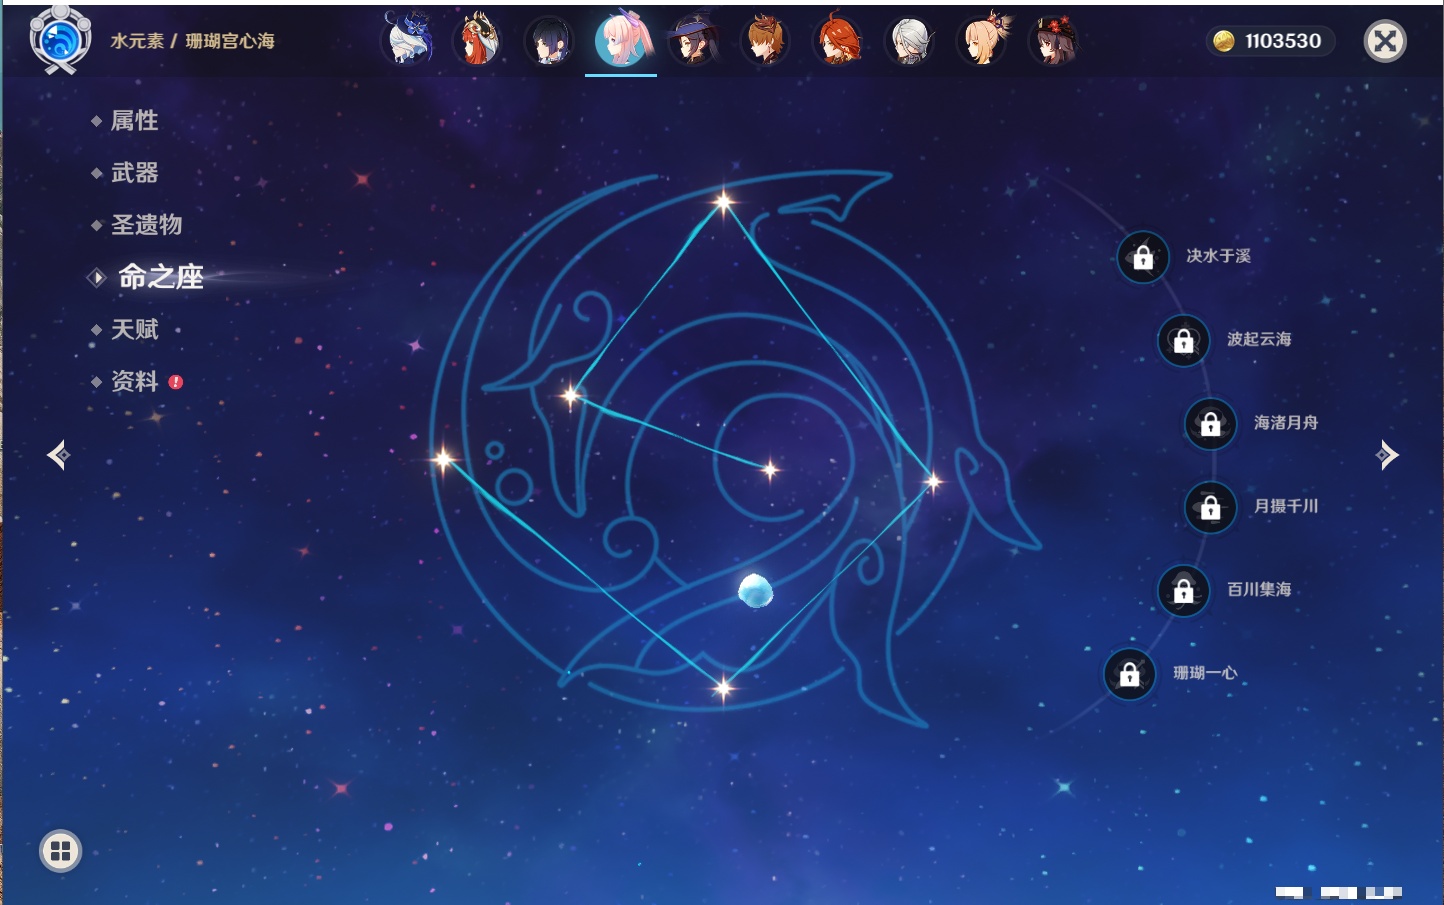This screenshot has height=905, width=1444.
Task: Click the lock icon for 百川集海
Action: [x=1184, y=590]
